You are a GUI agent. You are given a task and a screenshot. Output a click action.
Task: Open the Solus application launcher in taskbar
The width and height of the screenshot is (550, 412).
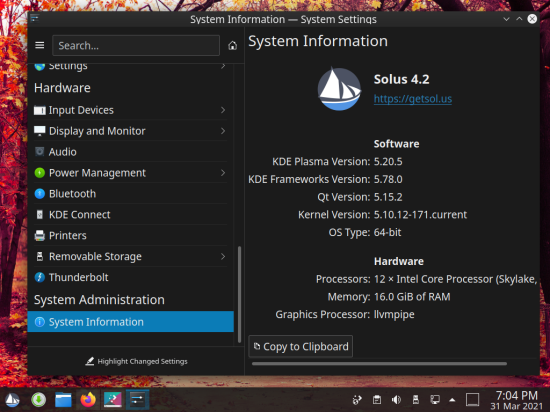tap(12, 400)
